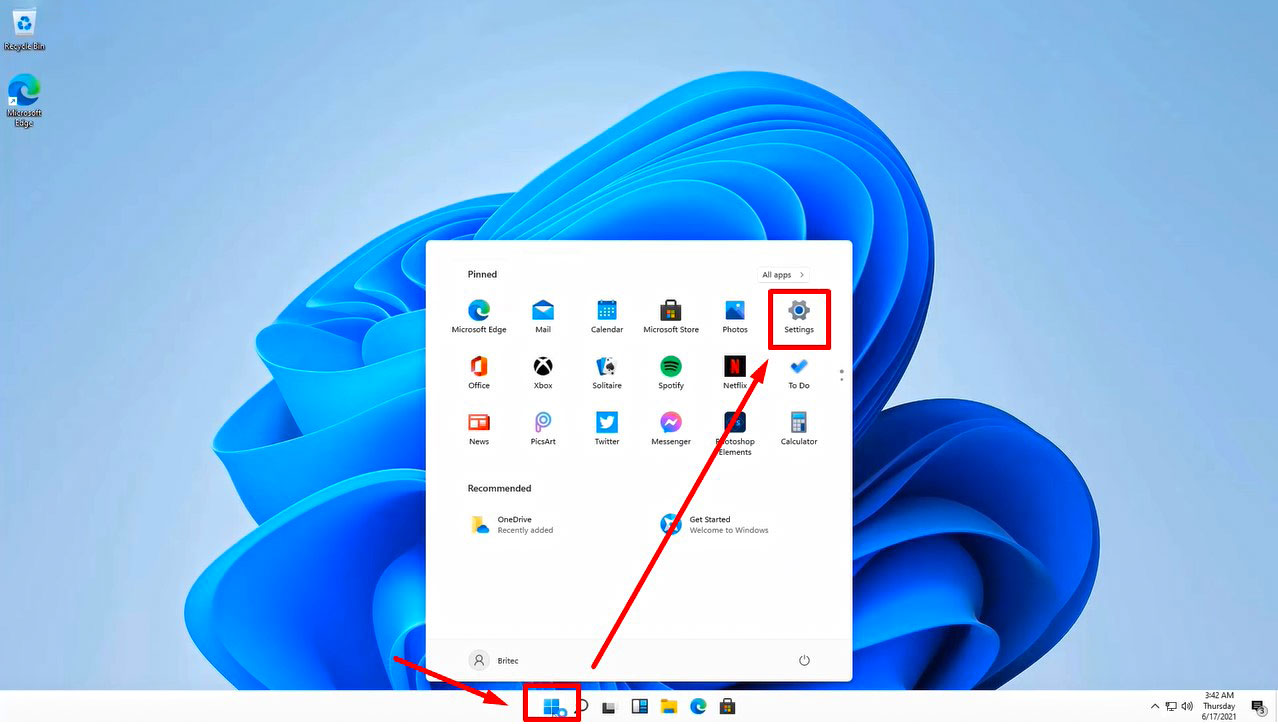Image resolution: width=1278 pixels, height=724 pixels.
Task: Open the Twitter app
Action: [607, 429]
